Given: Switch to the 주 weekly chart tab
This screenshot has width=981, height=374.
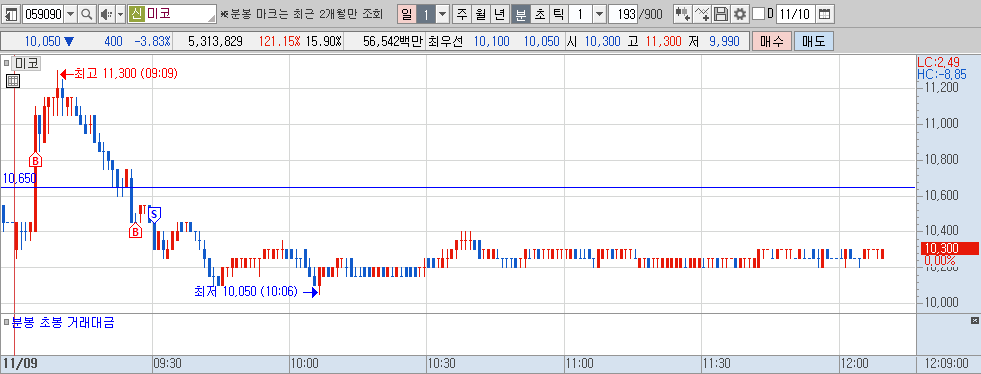Looking at the screenshot, I should pos(462,14).
